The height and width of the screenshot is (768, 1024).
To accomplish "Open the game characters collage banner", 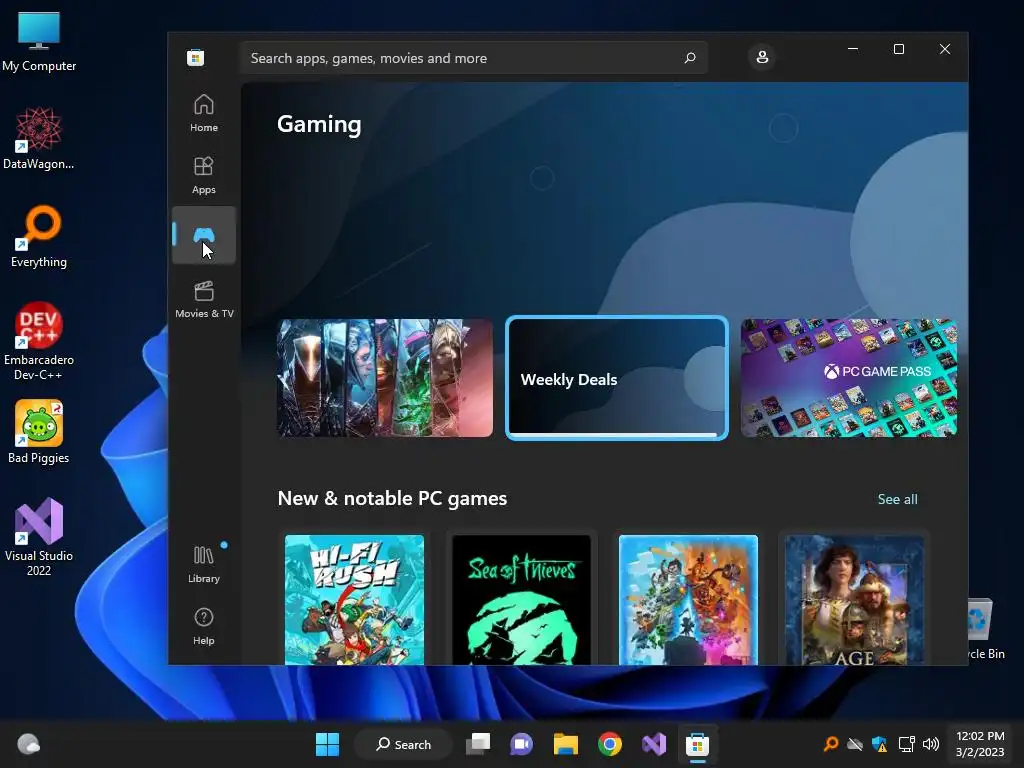I will click(385, 378).
